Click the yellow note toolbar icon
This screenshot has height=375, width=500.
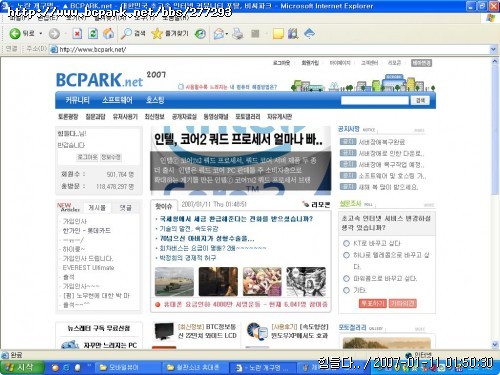pos(278,33)
